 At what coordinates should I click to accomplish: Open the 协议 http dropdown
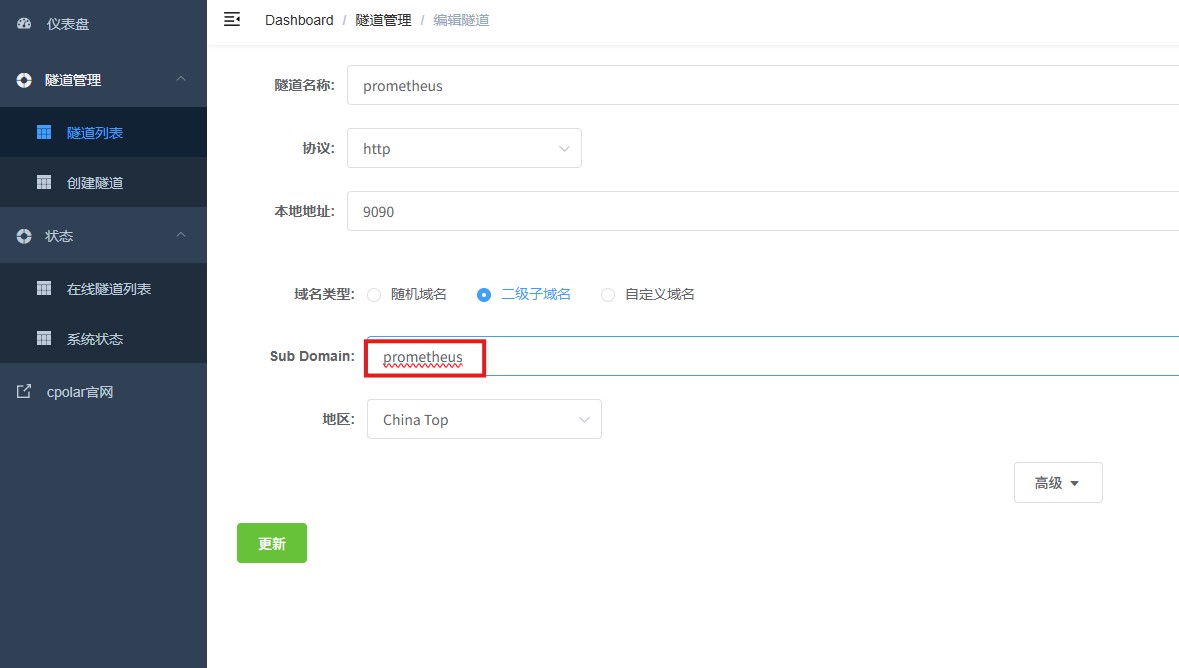[464, 148]
